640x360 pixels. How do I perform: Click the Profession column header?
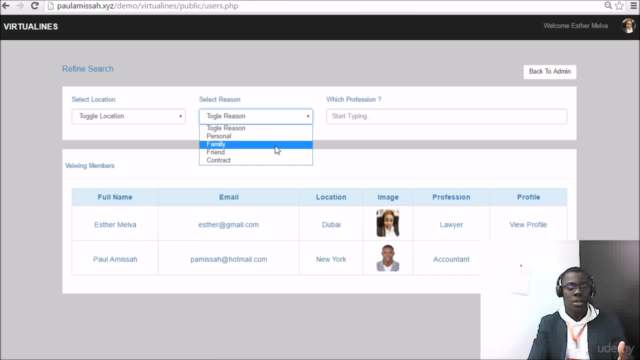[x=451, y=197]
